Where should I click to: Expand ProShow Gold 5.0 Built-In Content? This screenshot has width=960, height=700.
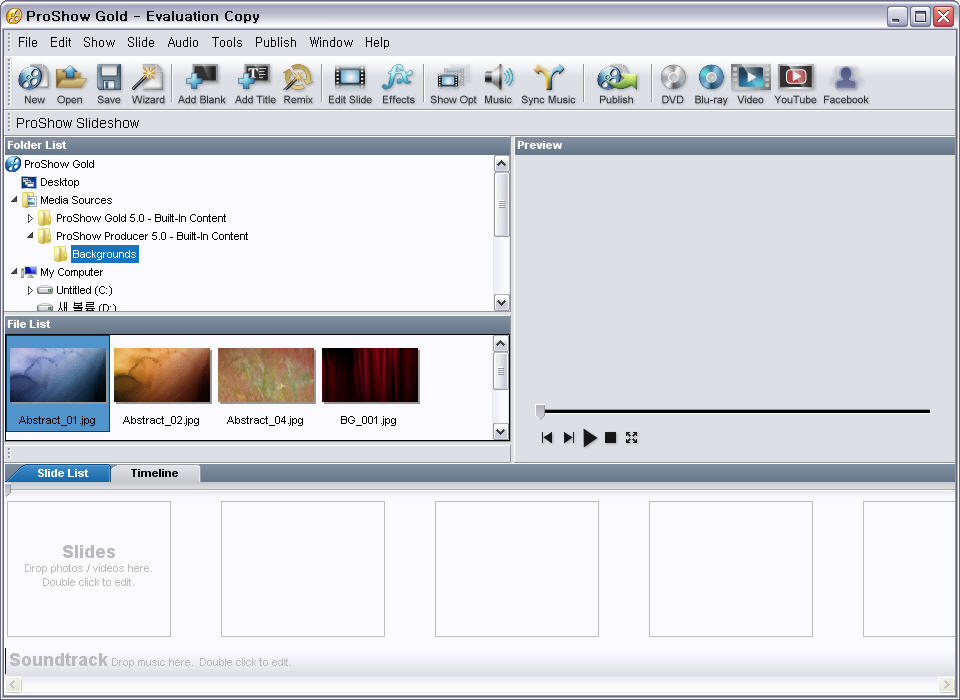(30, 218)
